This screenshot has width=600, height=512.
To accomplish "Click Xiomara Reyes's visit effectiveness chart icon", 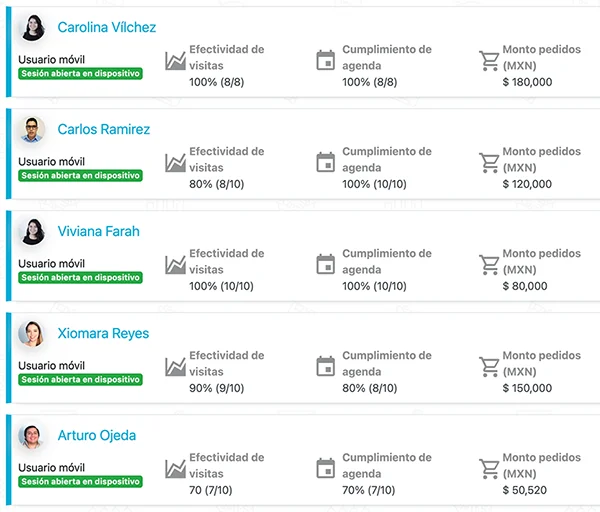I will [x=175, y=367].
